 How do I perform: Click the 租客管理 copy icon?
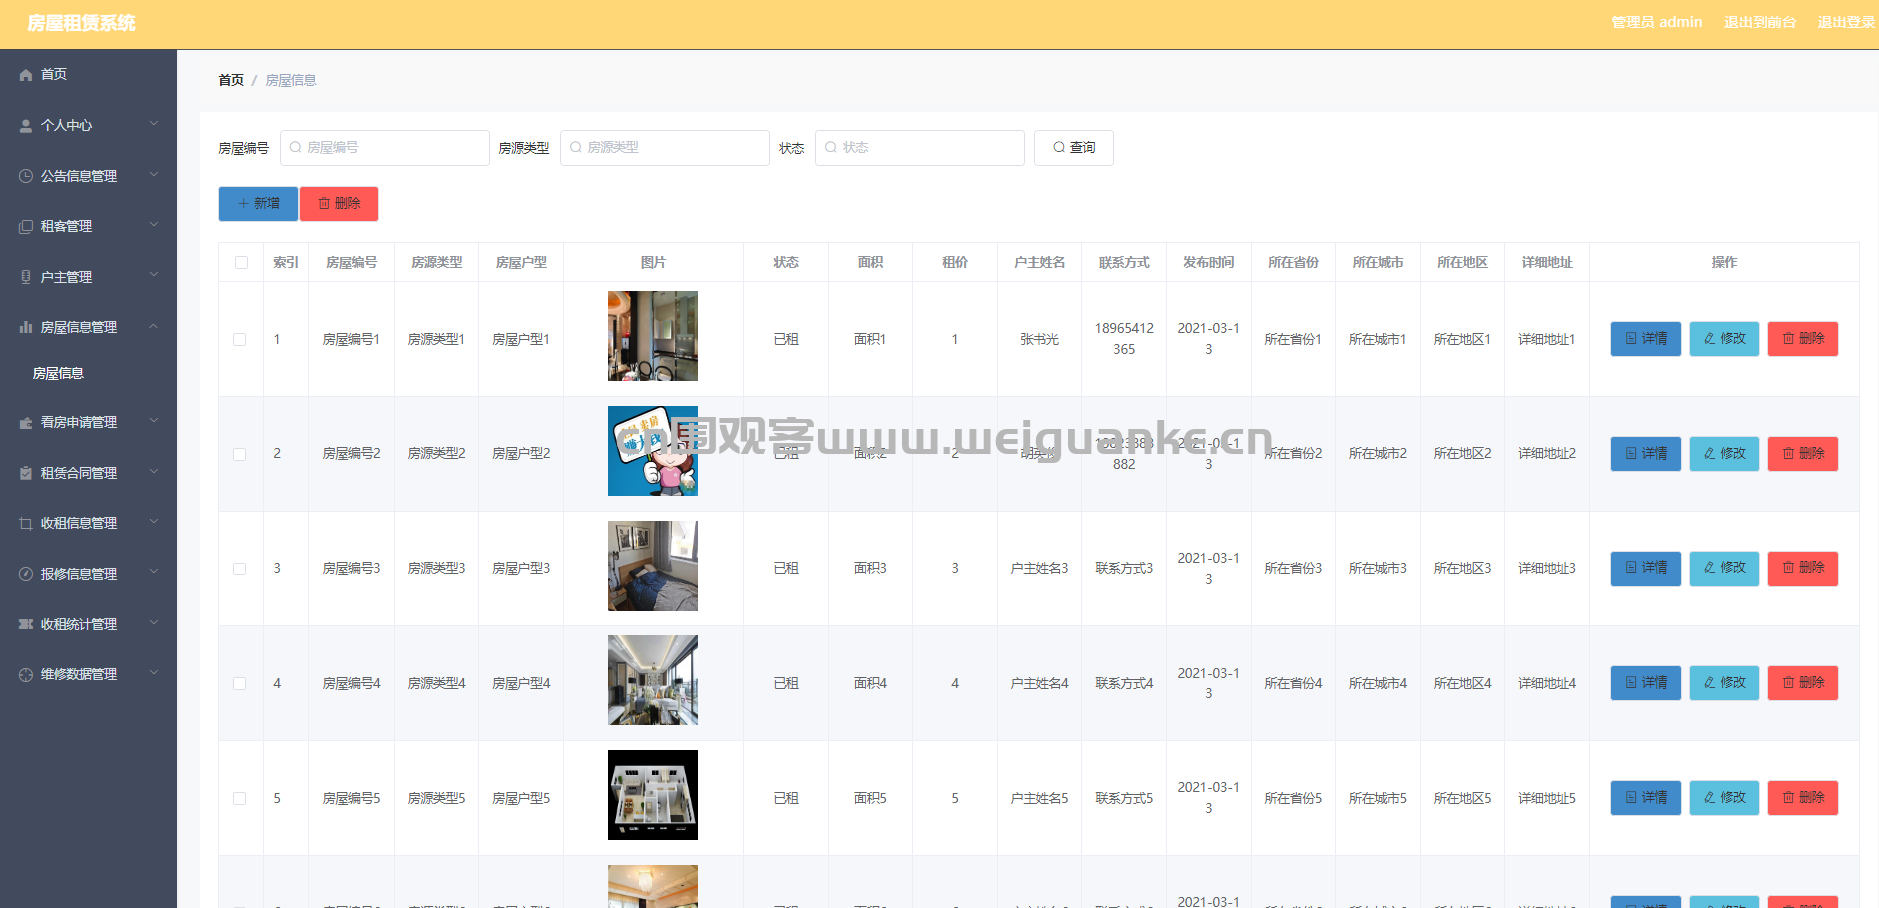[x=26, y=227]
